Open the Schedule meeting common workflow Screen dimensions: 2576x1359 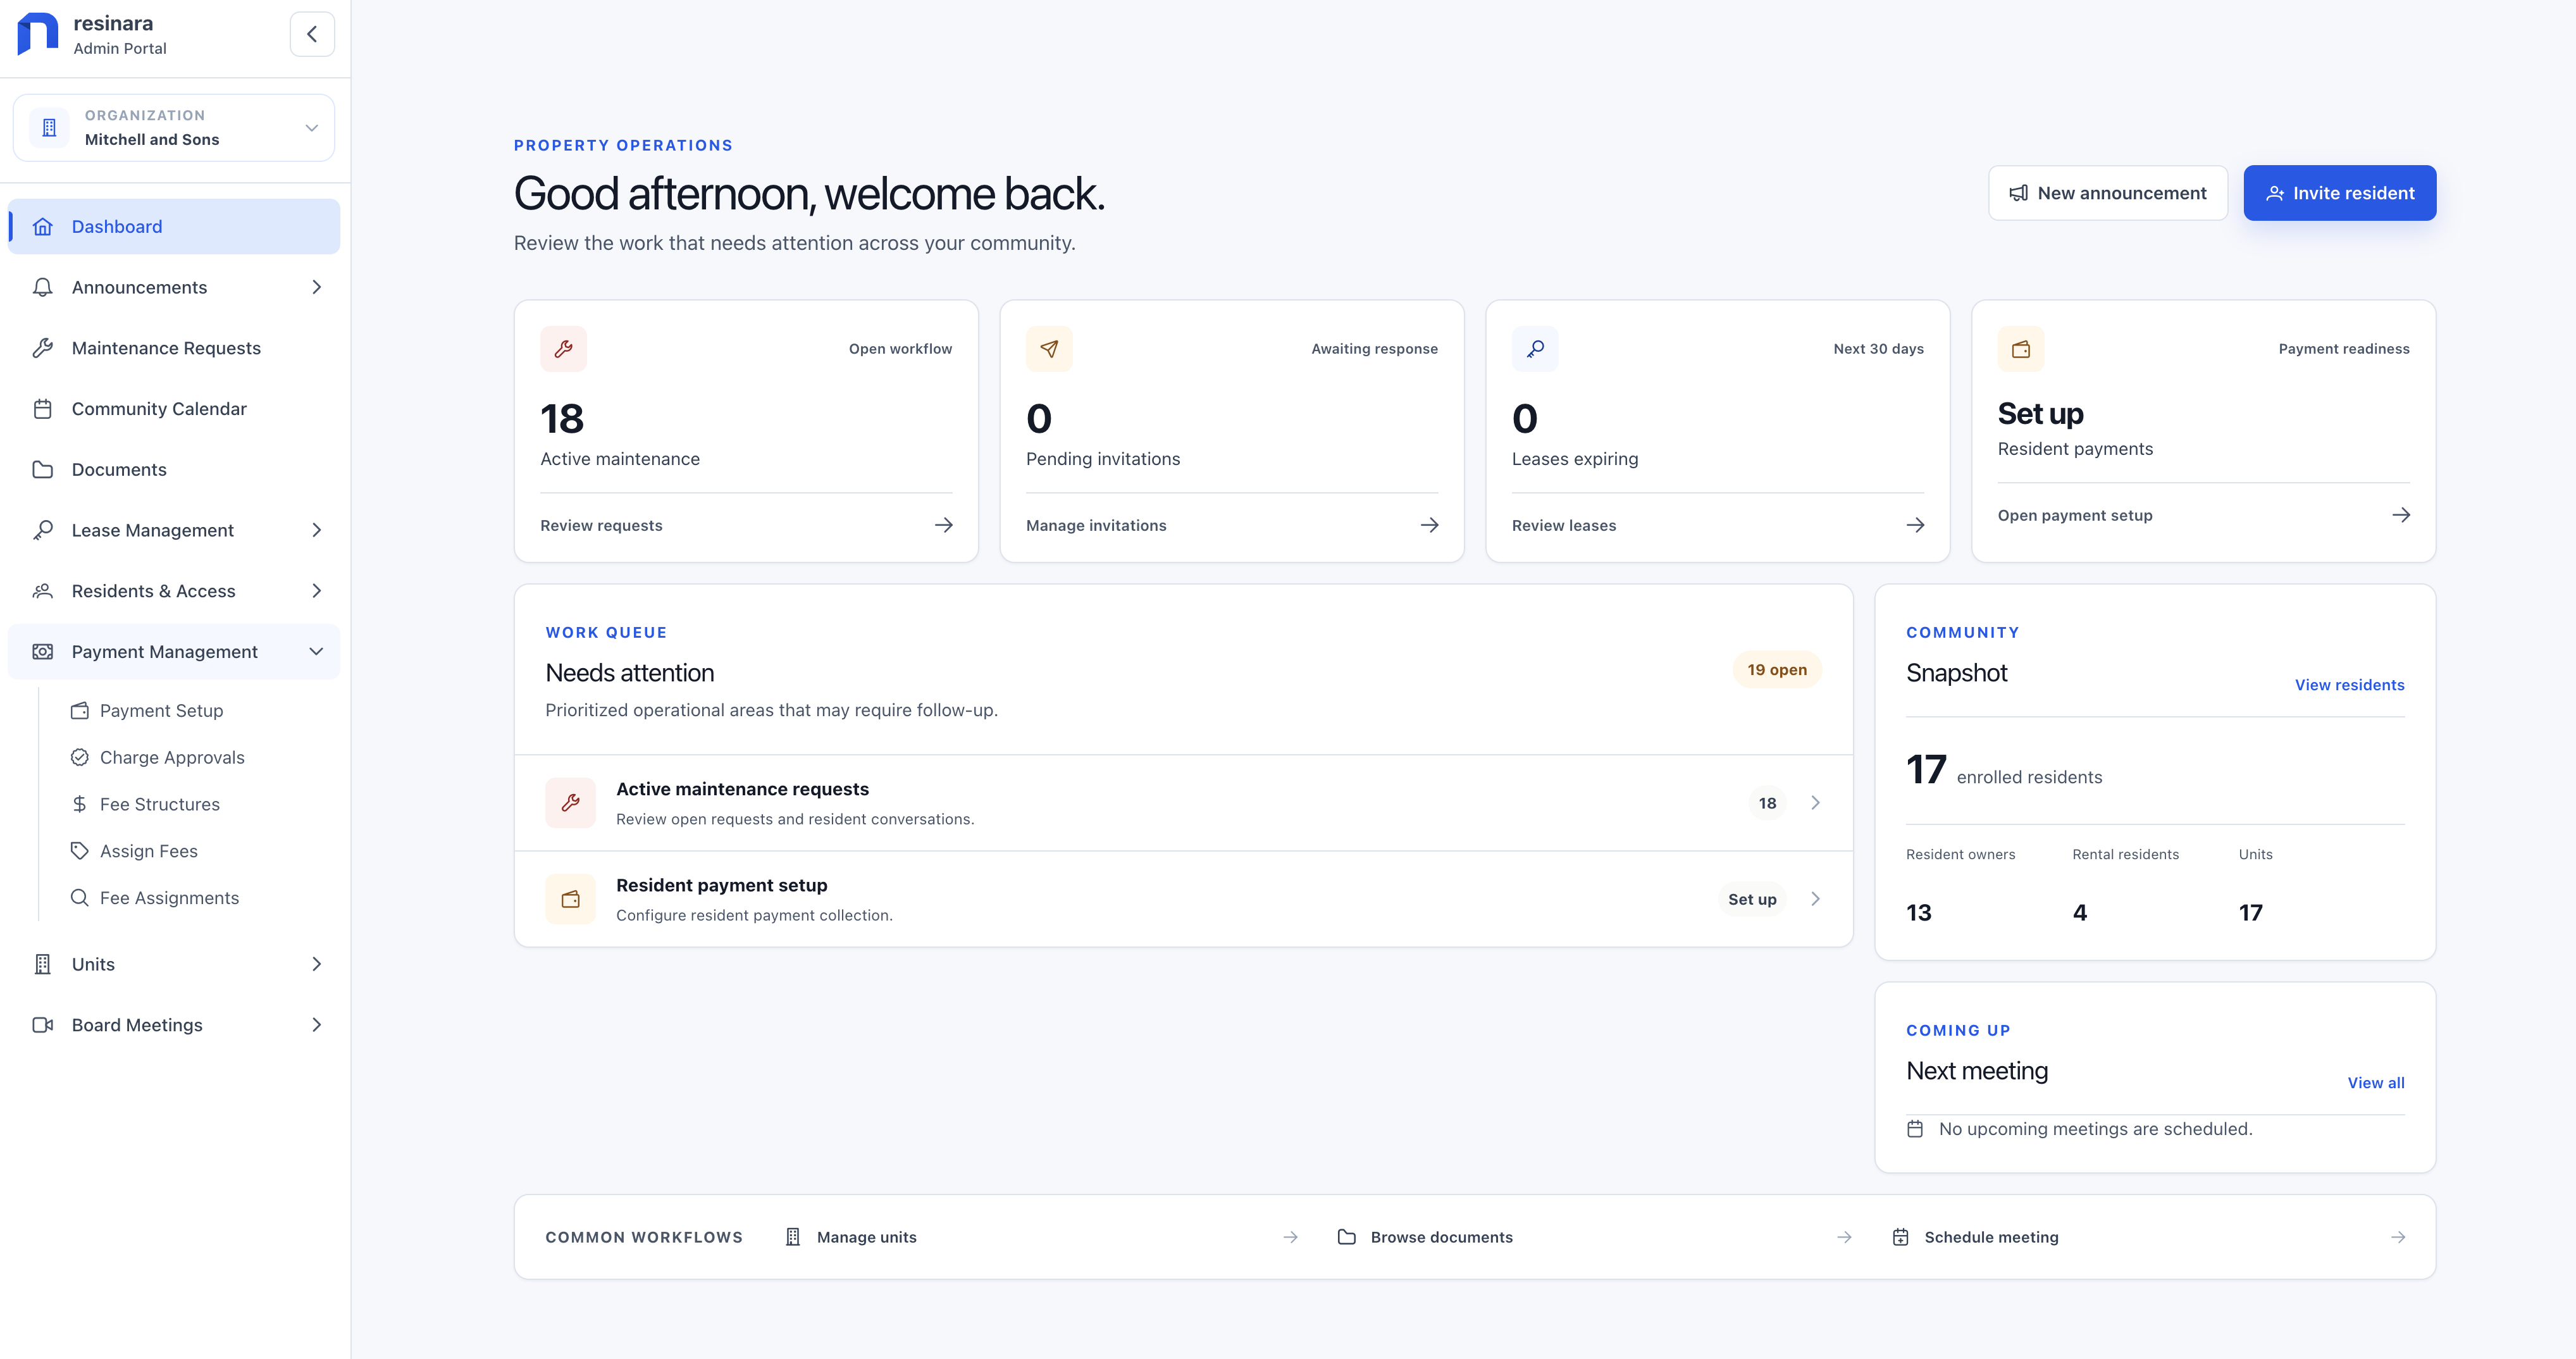2149,1238
